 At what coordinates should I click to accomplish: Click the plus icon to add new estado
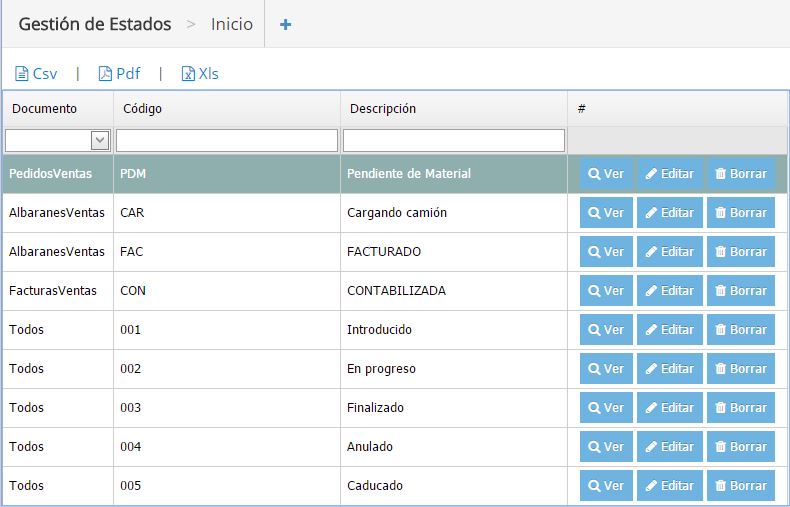285,24
